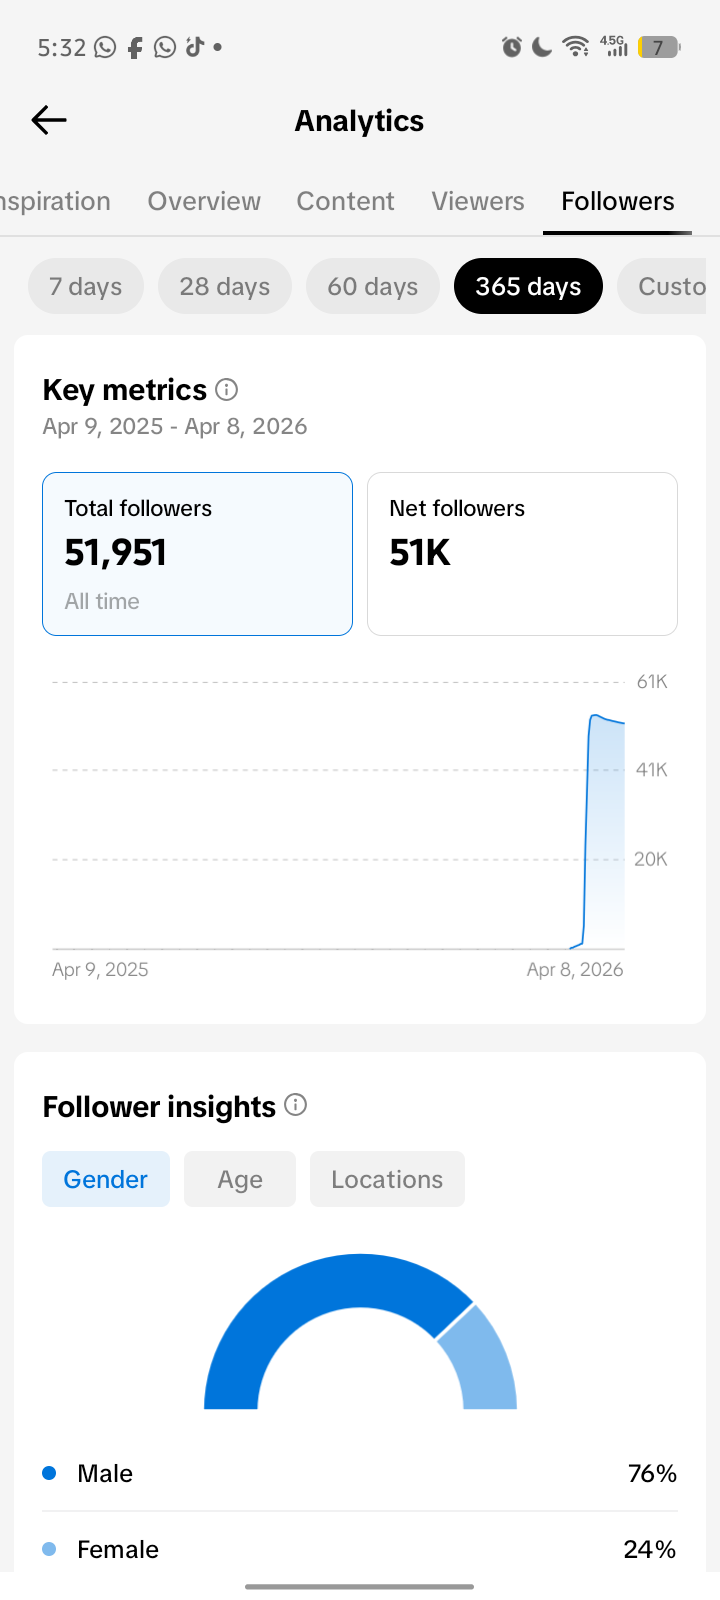Tap the Facebook notification icon
The height and width of the screenshot is (1600, 720).
coord(135,47)
